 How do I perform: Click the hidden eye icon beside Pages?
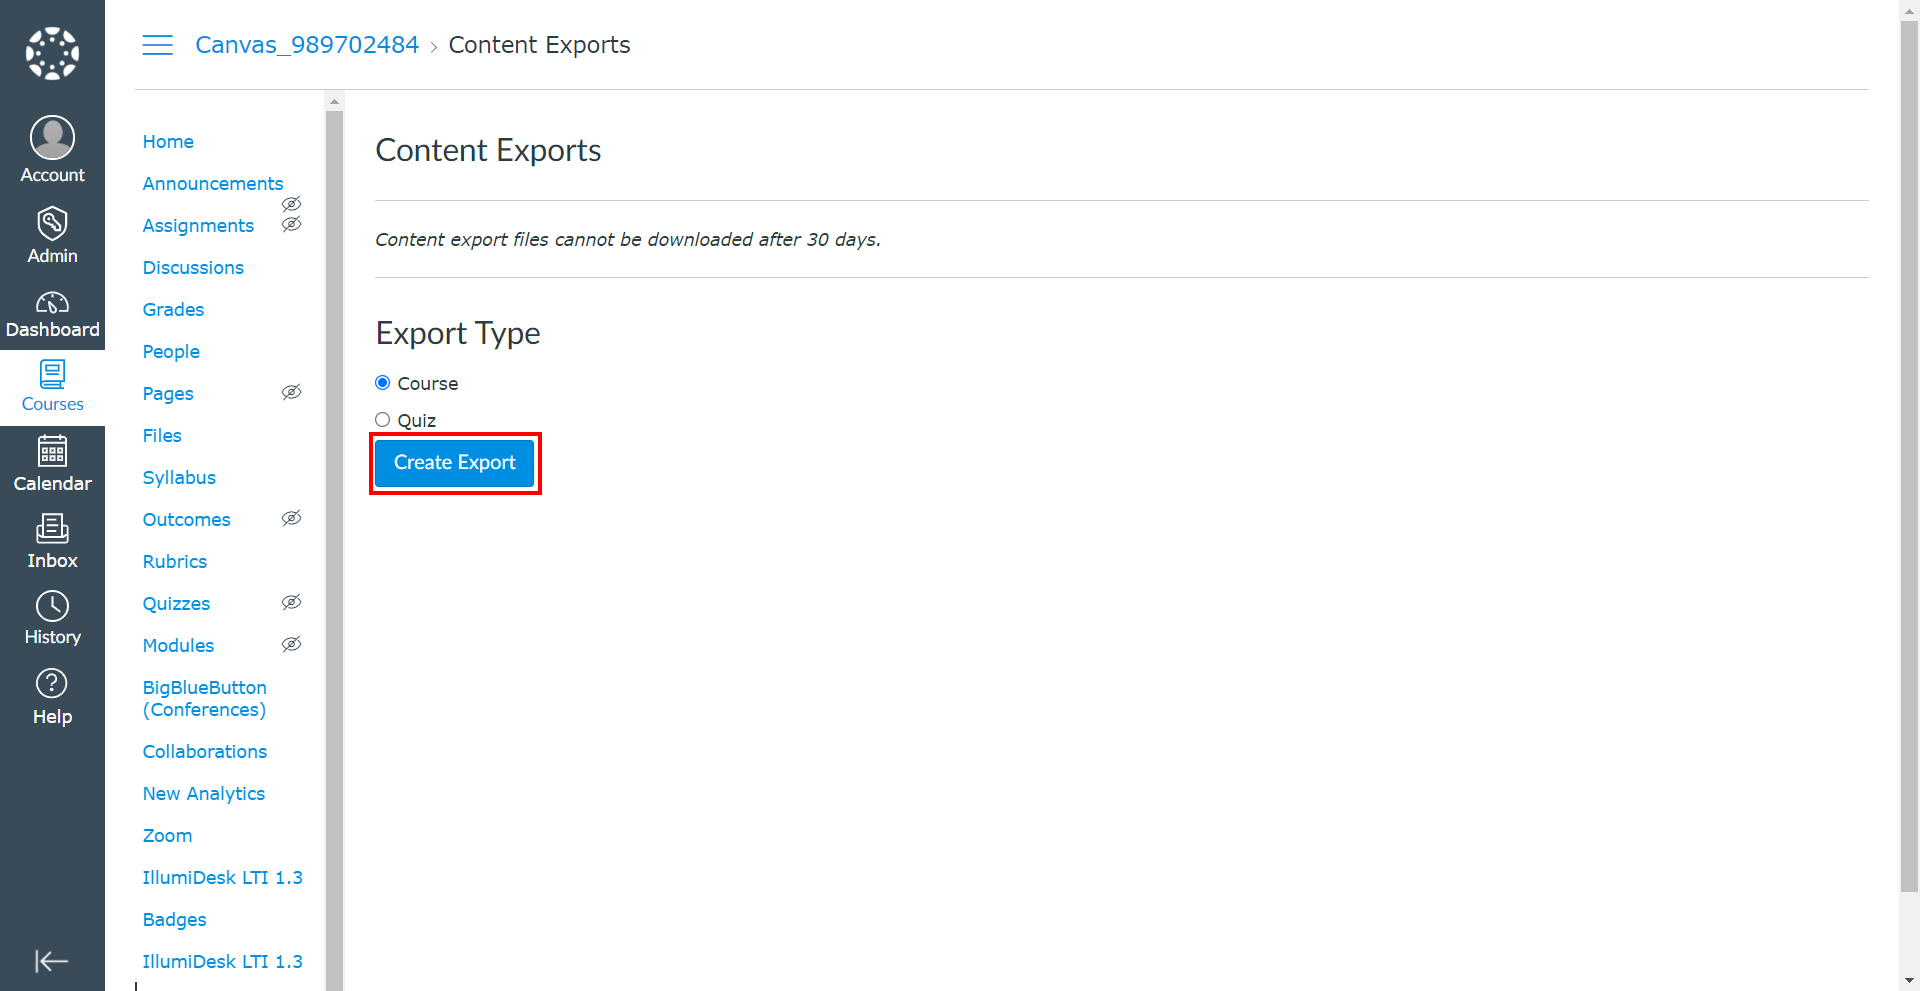[291, 392]
